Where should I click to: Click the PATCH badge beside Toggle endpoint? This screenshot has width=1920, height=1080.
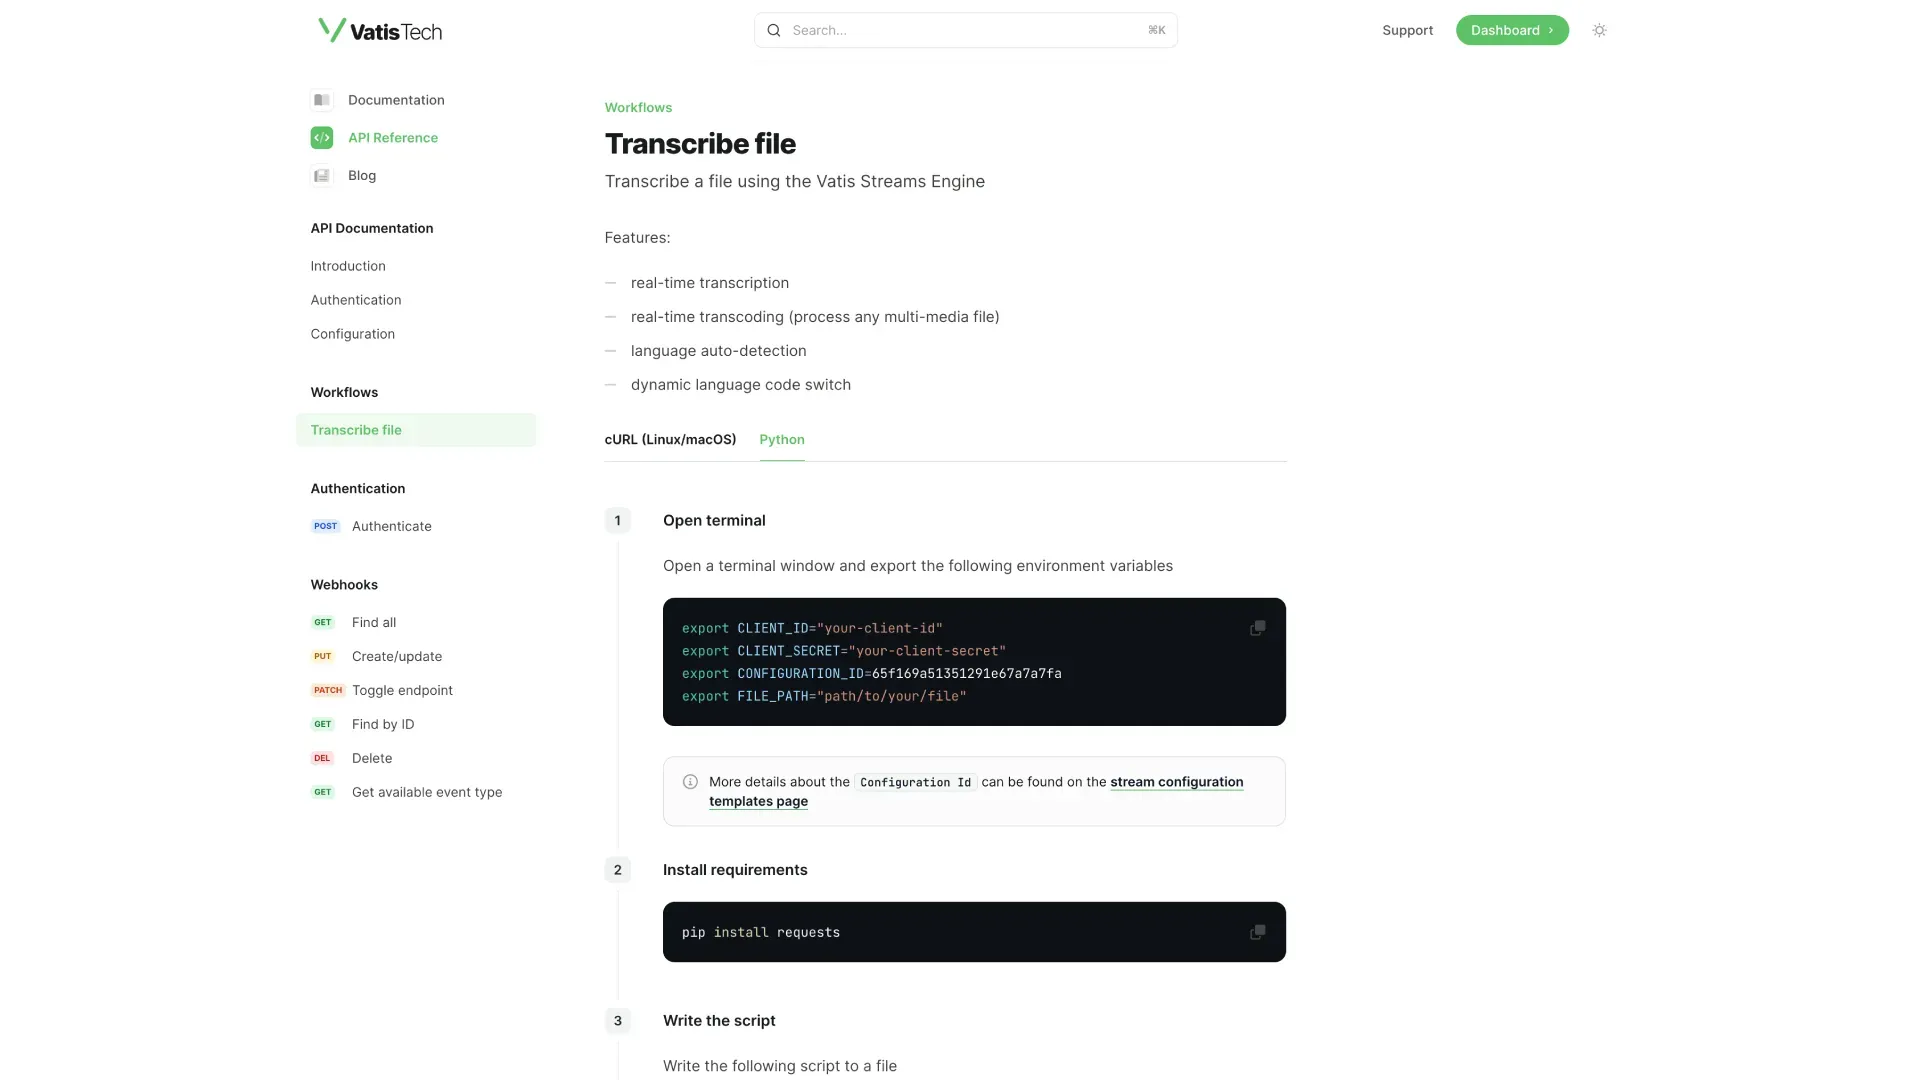pyautogui.click(x=328, y=690)
